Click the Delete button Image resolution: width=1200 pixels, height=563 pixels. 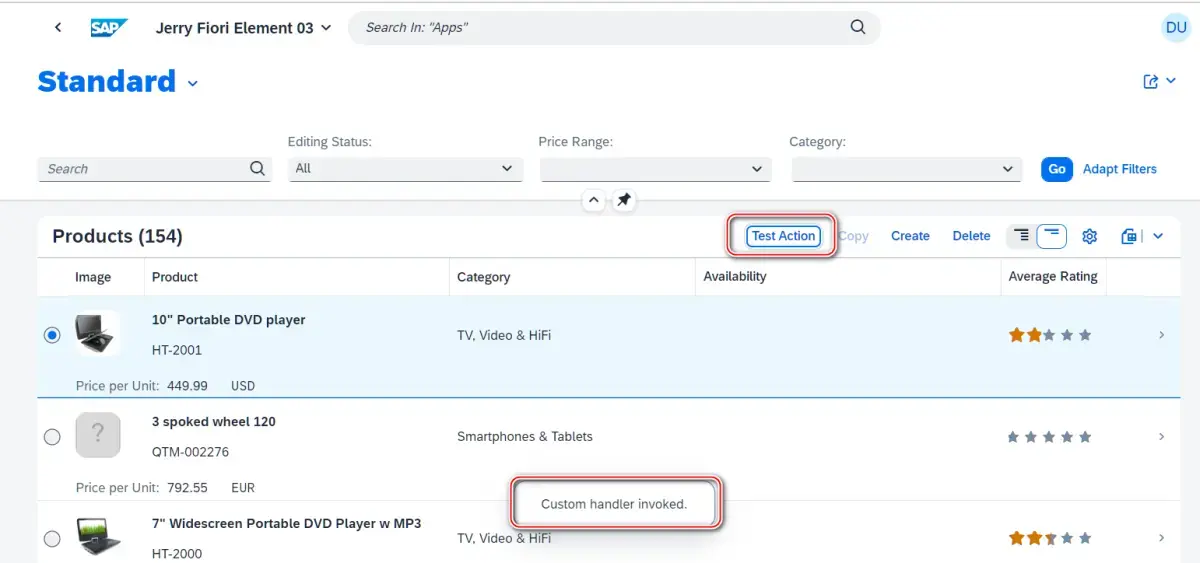(x=971, y=236)
